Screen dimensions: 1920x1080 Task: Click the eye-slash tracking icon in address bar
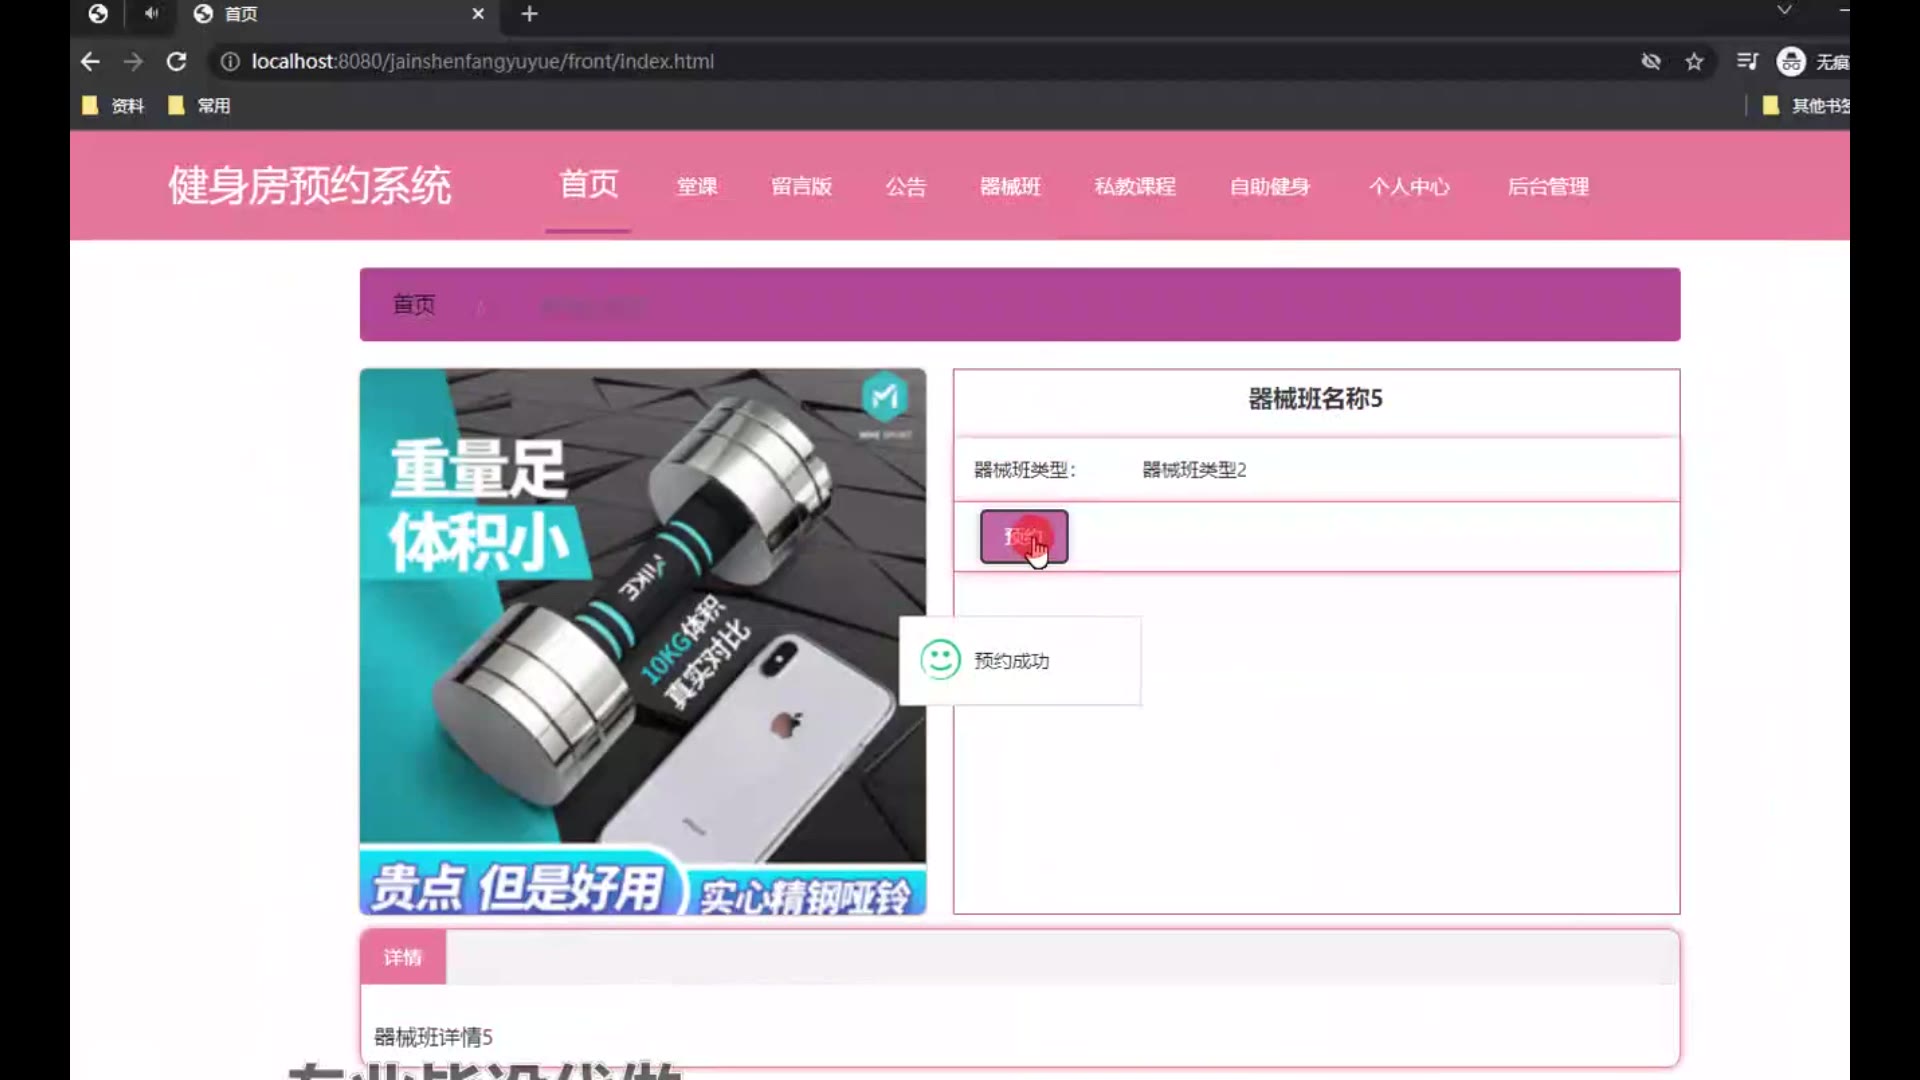(1651, 62)
